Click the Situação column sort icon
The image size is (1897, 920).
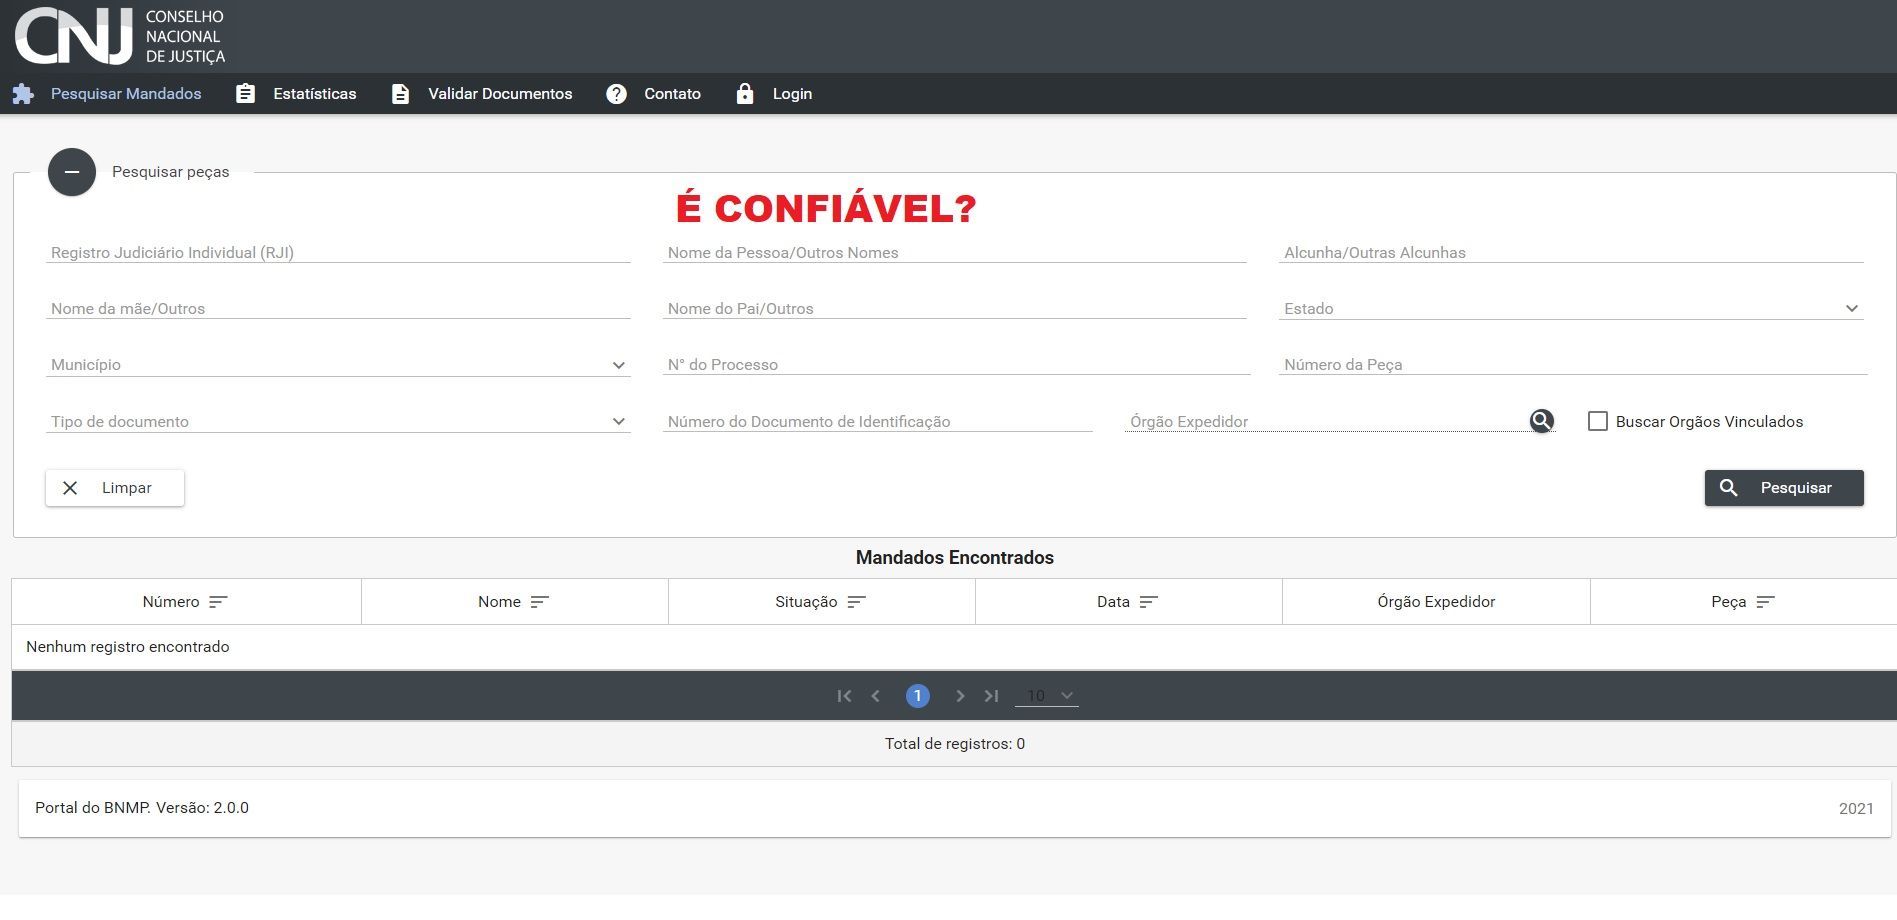tap(856, 602)
